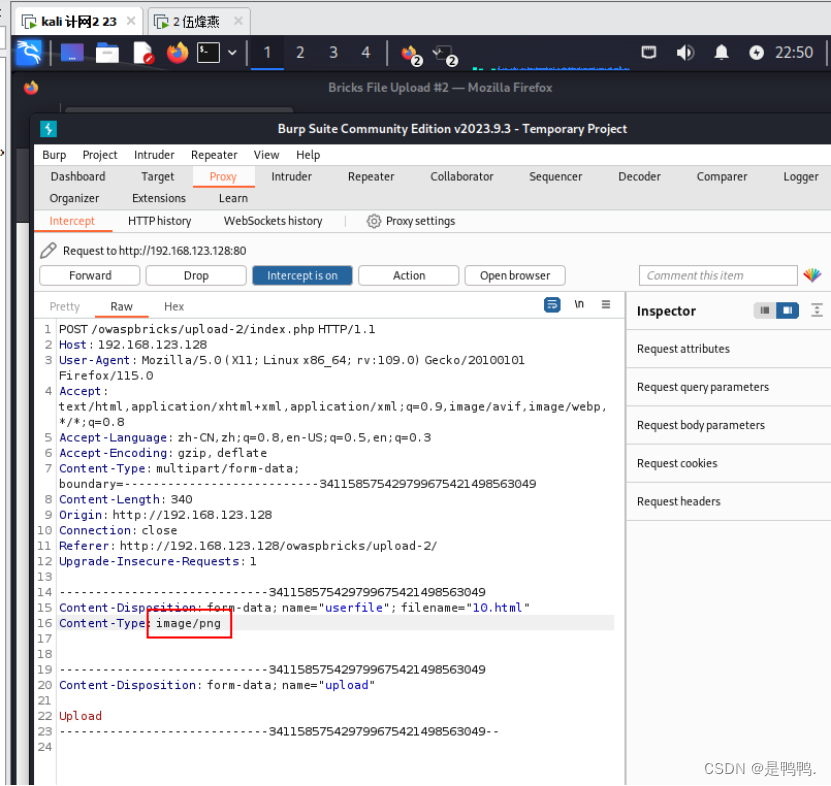Open the network display tray icon
831x786 pixels.
coord(649,52)
